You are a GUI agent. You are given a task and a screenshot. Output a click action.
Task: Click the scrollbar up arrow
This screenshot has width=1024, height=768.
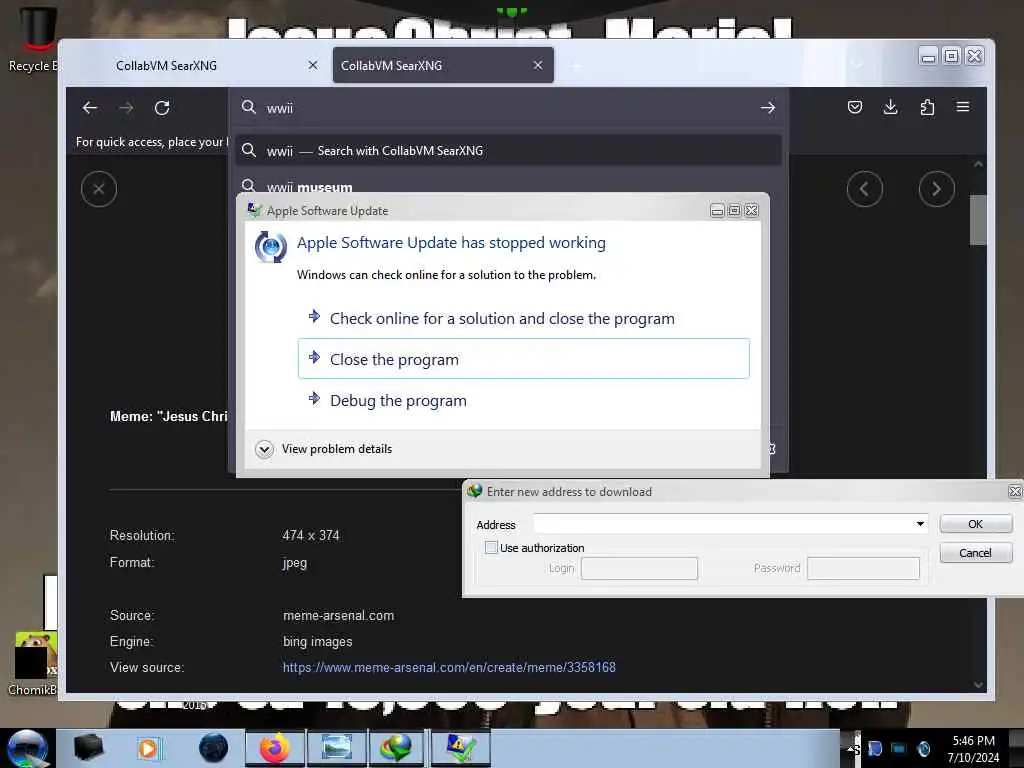click(x=978, y=164)
